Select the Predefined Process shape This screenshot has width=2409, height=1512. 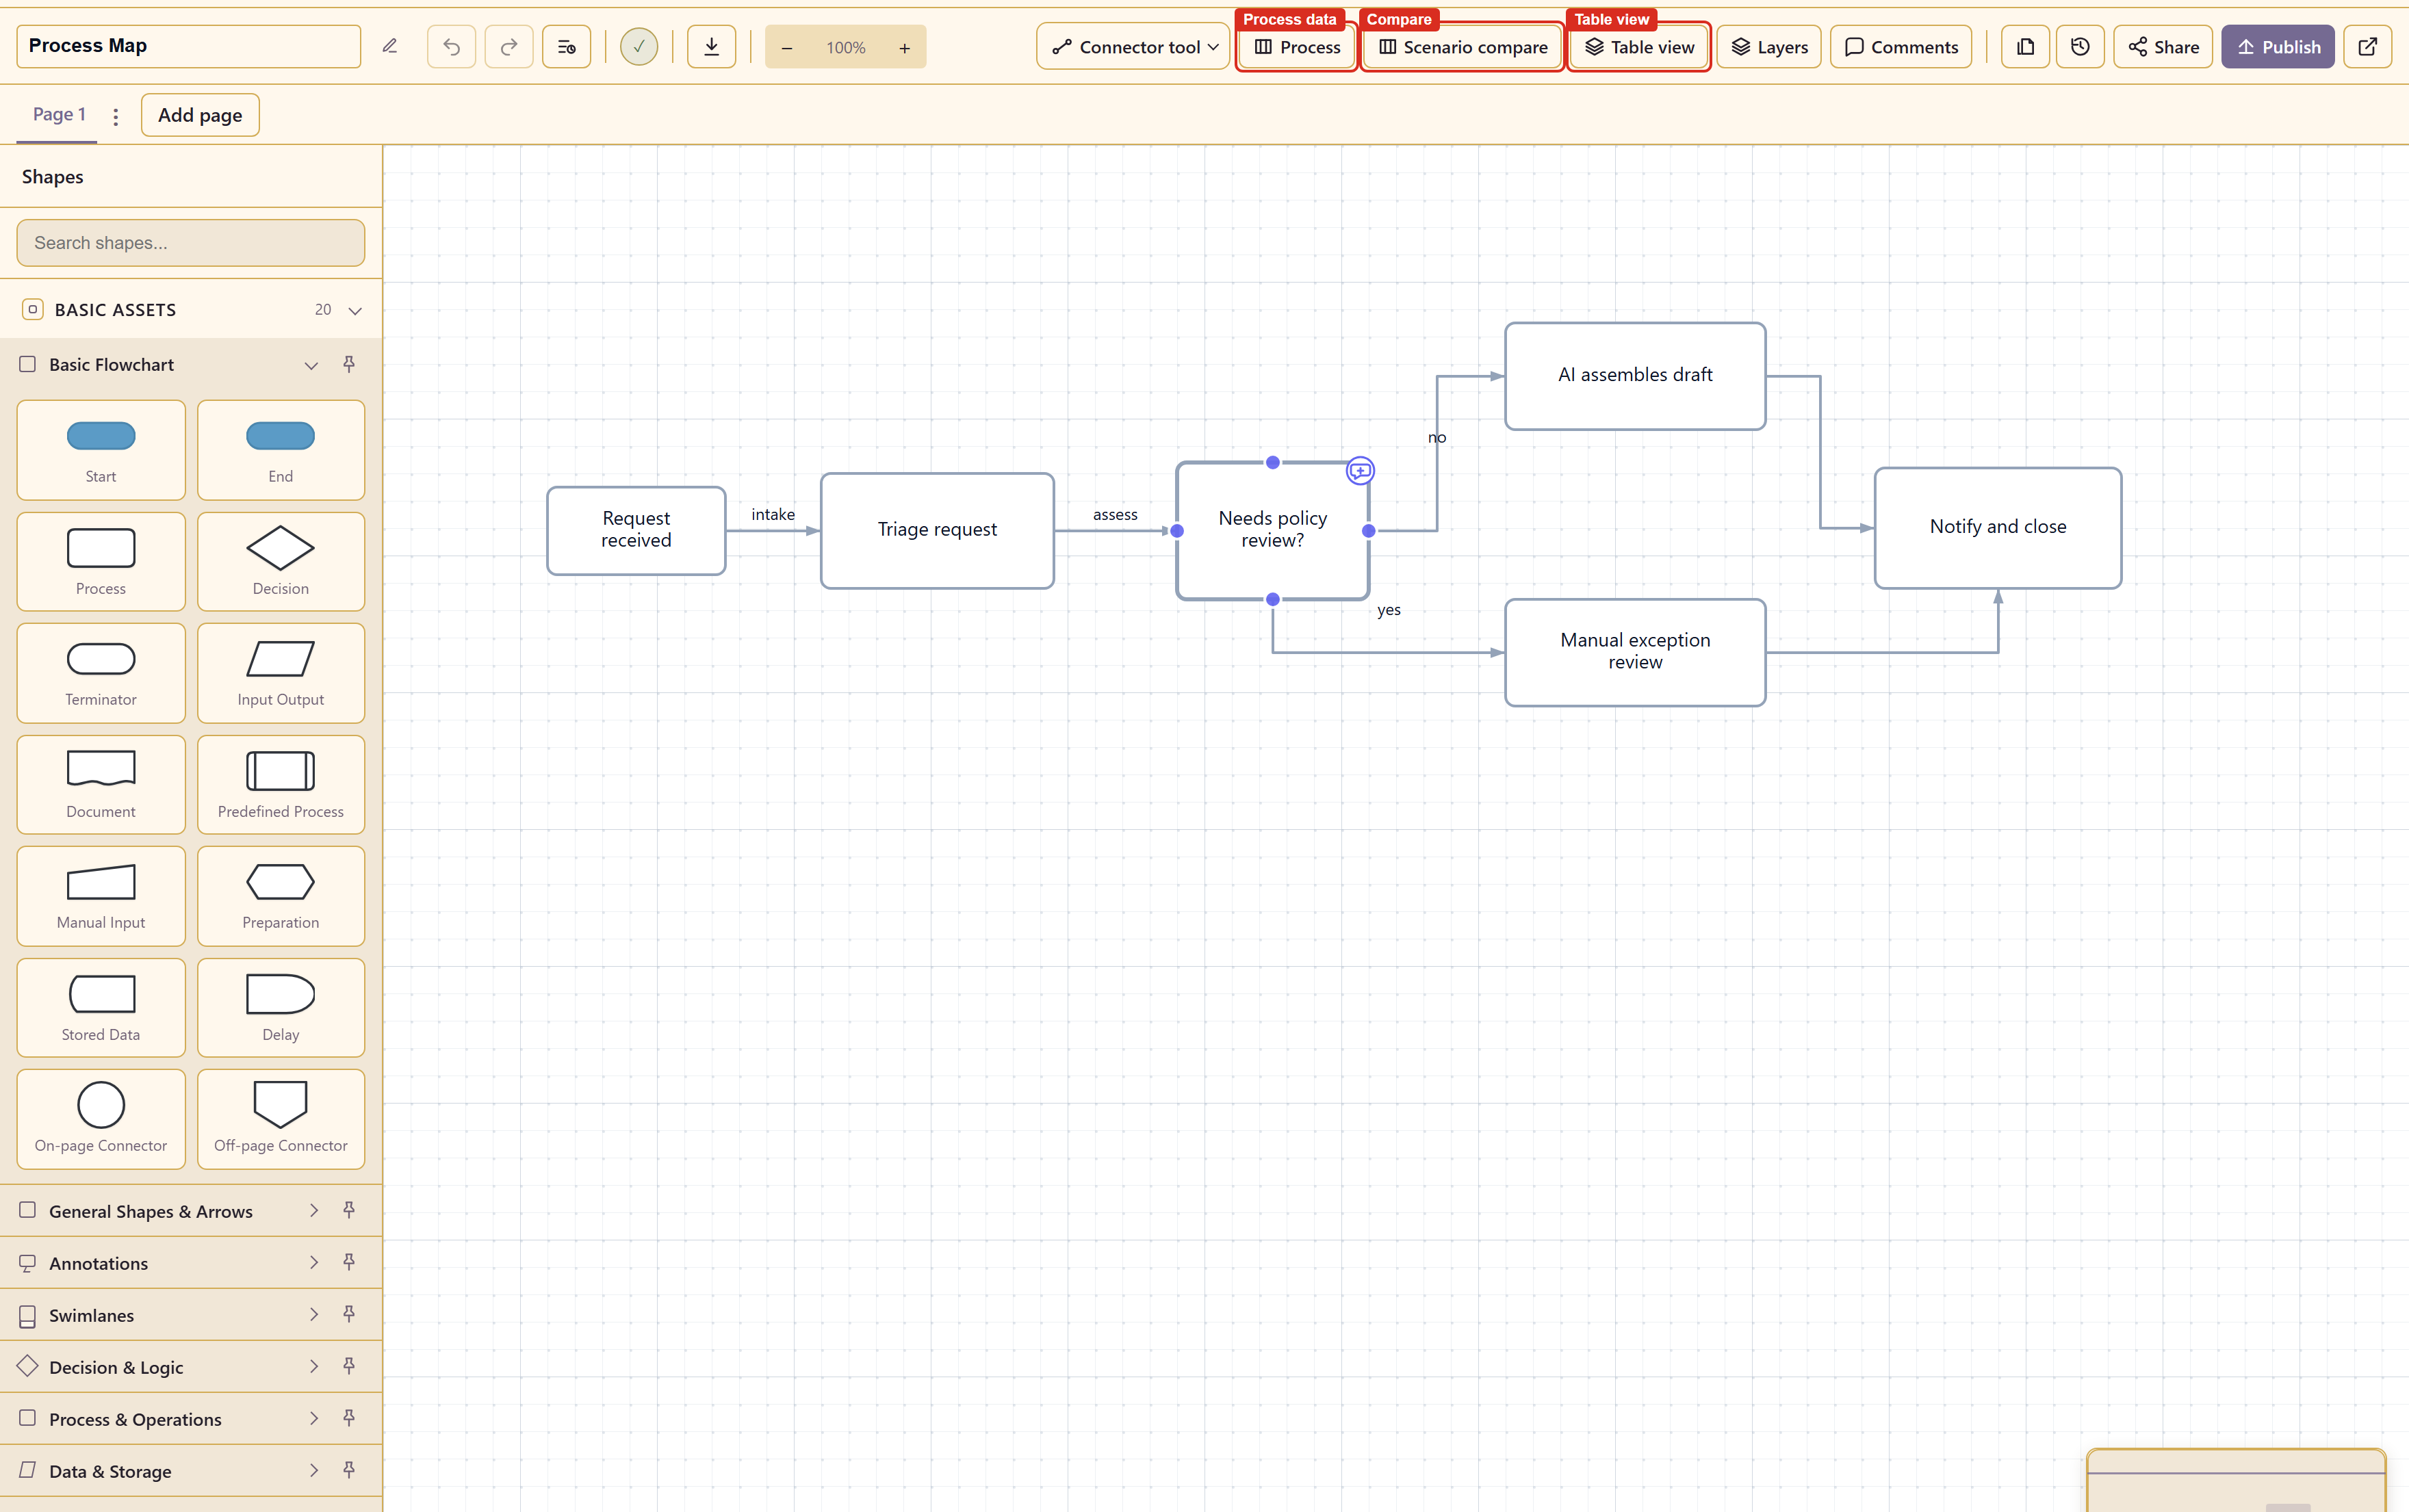(281, 785)
